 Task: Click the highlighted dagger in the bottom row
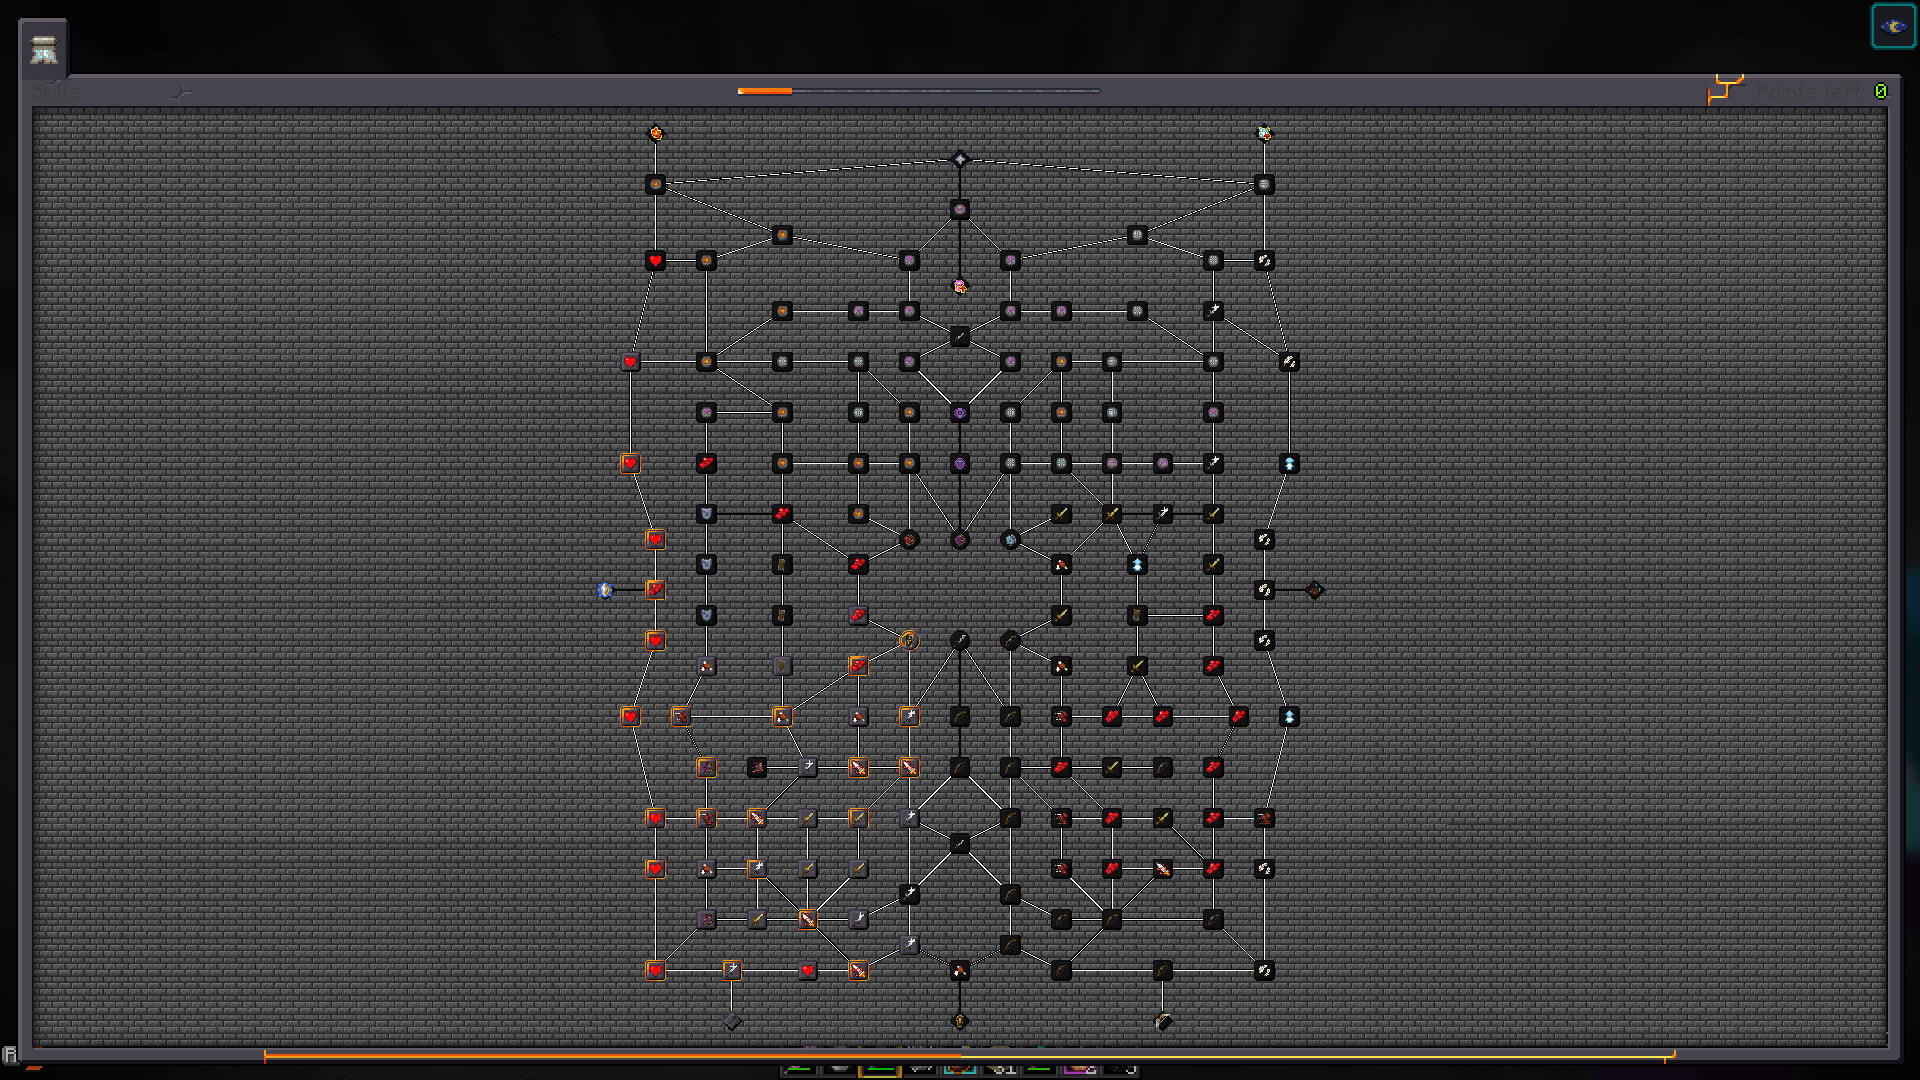(858, 971)
